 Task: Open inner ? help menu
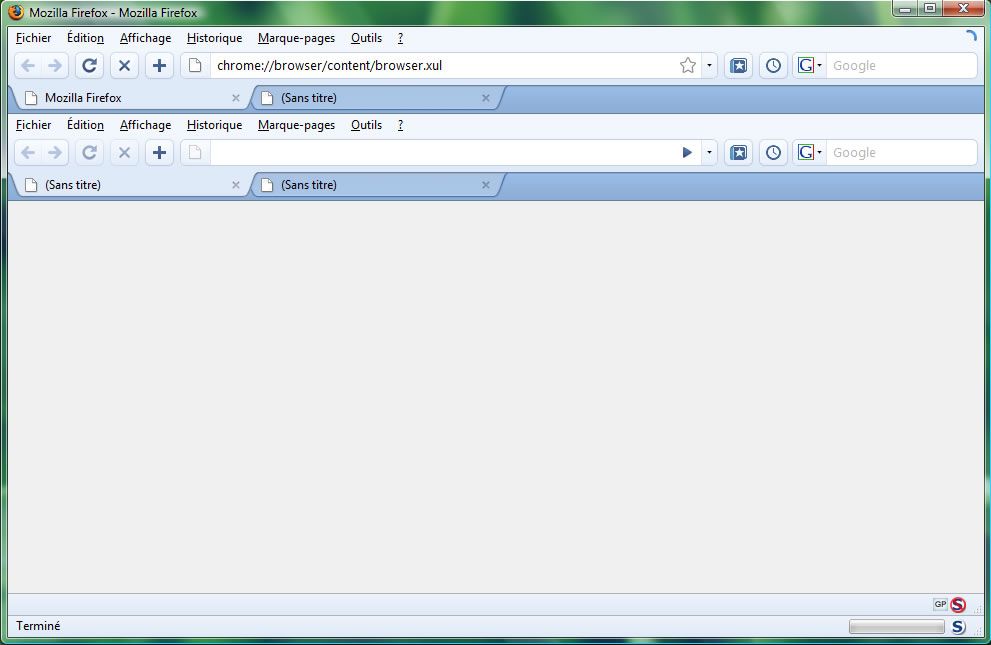tap(400, 125)
